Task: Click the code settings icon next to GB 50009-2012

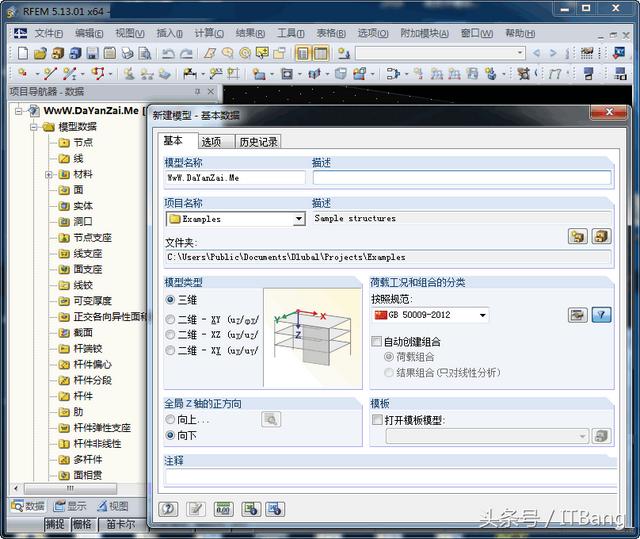Action: click(x=578, y=315)
